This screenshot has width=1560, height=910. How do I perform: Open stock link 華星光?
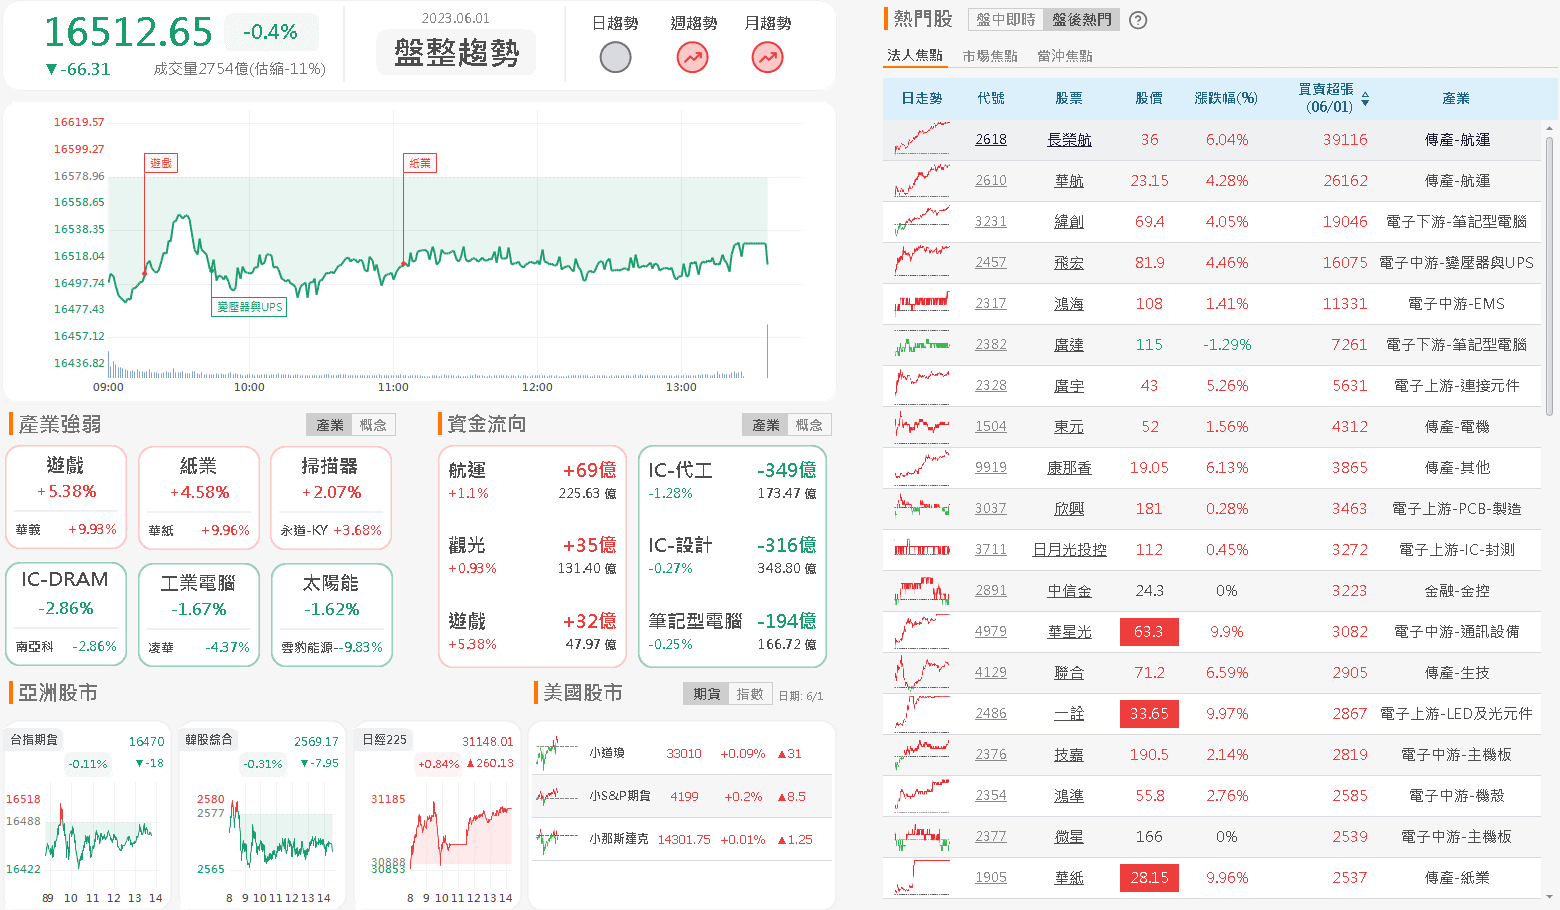1069,632
